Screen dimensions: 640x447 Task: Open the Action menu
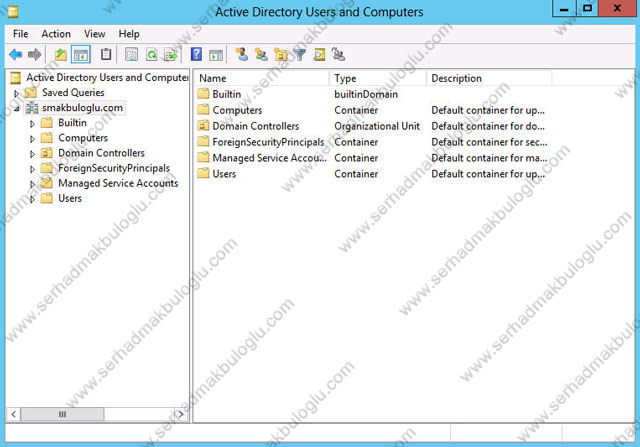[x=56, y=34]
